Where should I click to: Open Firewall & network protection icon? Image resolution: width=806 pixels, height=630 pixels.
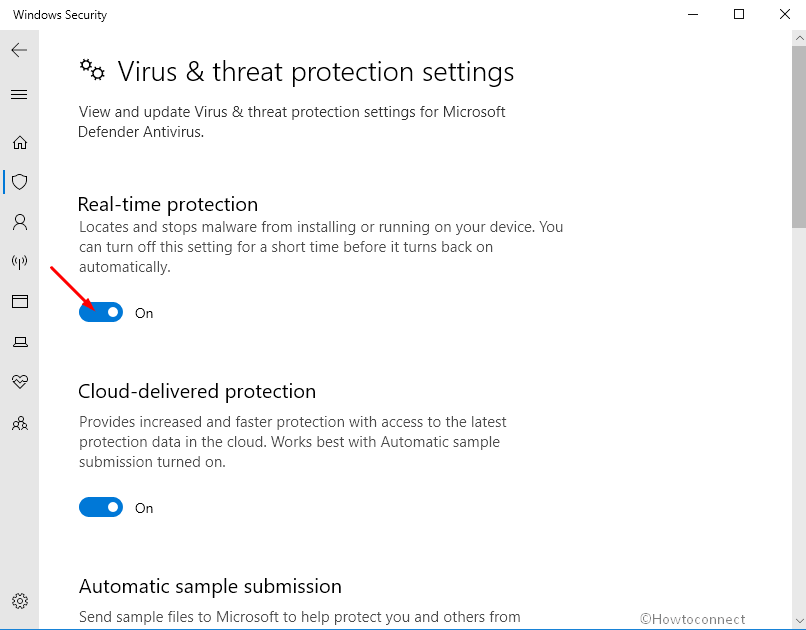click(20, 262)
